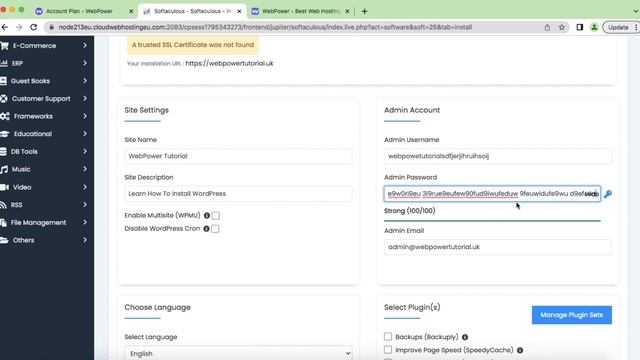
Task: Click the browser address bar URL
Action: coord(265,27)
